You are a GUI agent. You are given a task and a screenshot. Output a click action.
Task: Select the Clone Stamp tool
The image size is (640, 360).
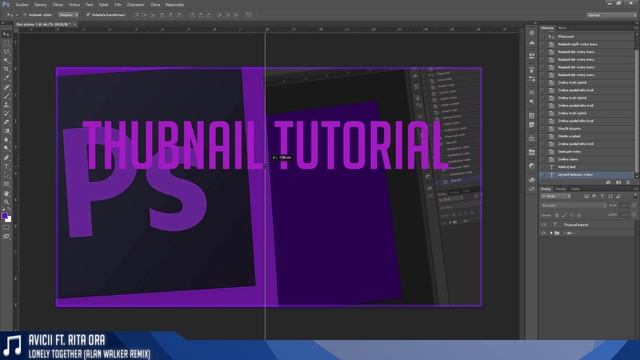pyautogui.click(x=6, y=104)
